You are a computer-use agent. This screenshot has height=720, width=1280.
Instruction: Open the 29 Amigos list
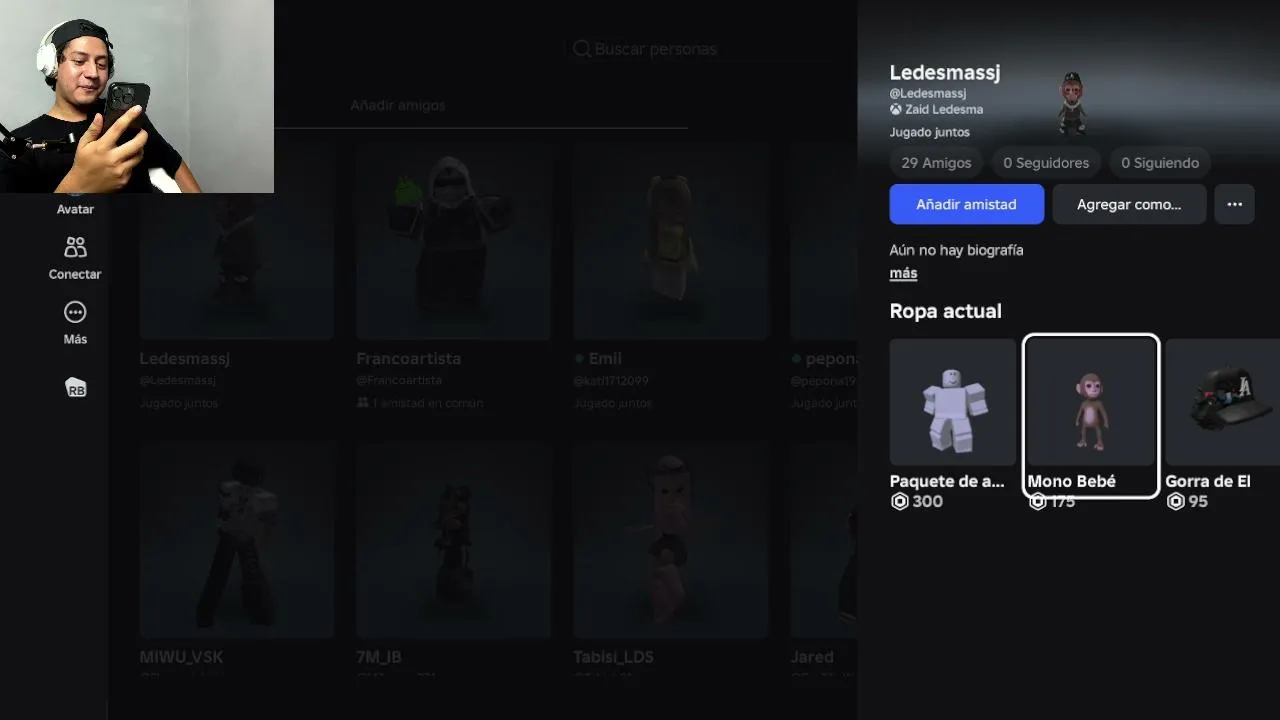pos(936,162)
